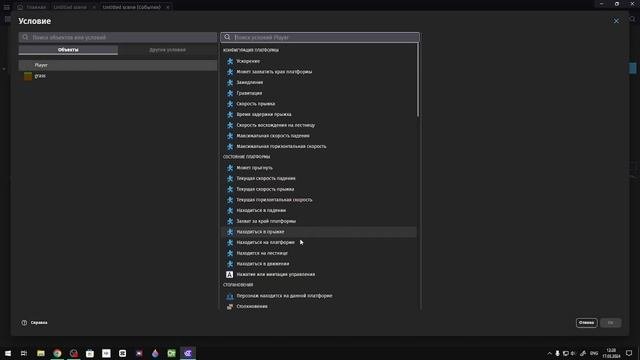Open the Справка help link

click(x=35, y=323)
